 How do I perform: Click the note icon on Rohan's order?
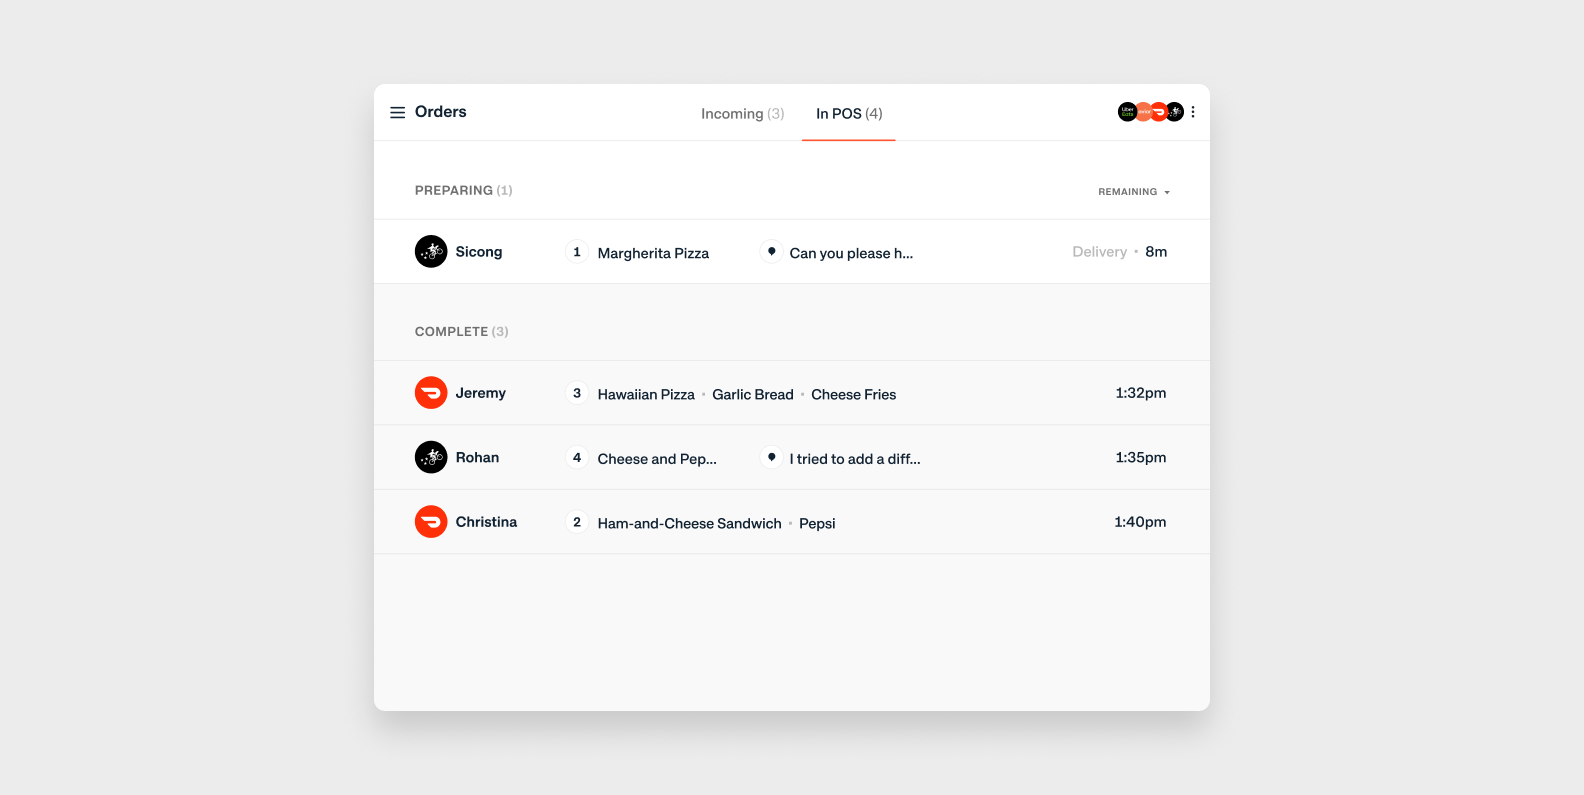pos(771,458)
